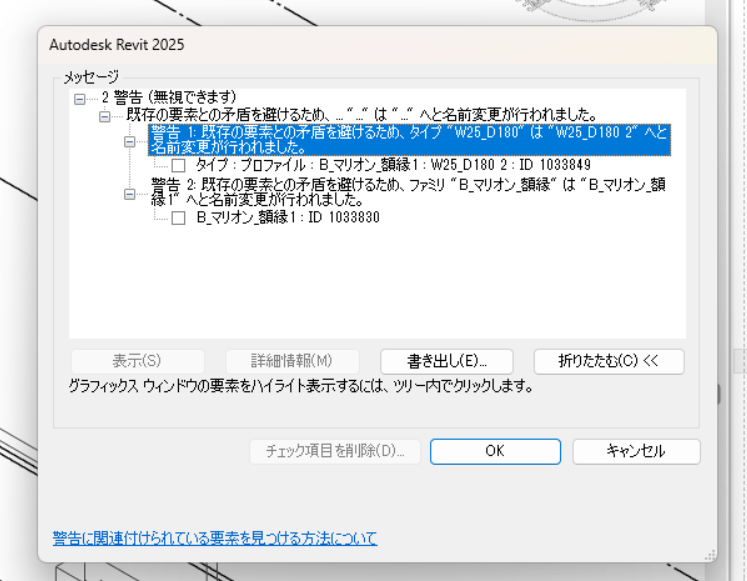Select the highlighted 警告 1 message row
This screenshot has width=747, height=581.
pyautogui.click(x=409, y=140)
